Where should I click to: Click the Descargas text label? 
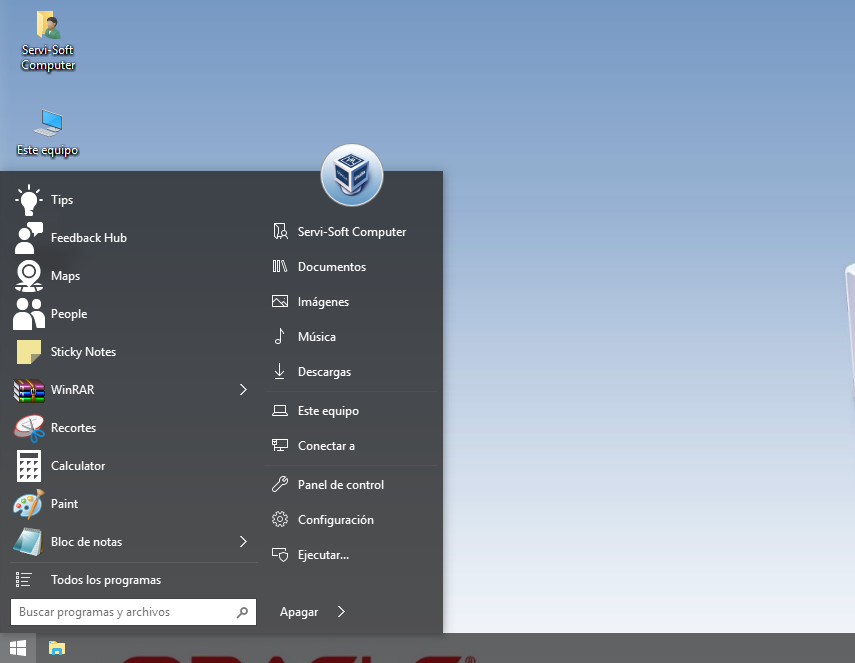point(324,372)
